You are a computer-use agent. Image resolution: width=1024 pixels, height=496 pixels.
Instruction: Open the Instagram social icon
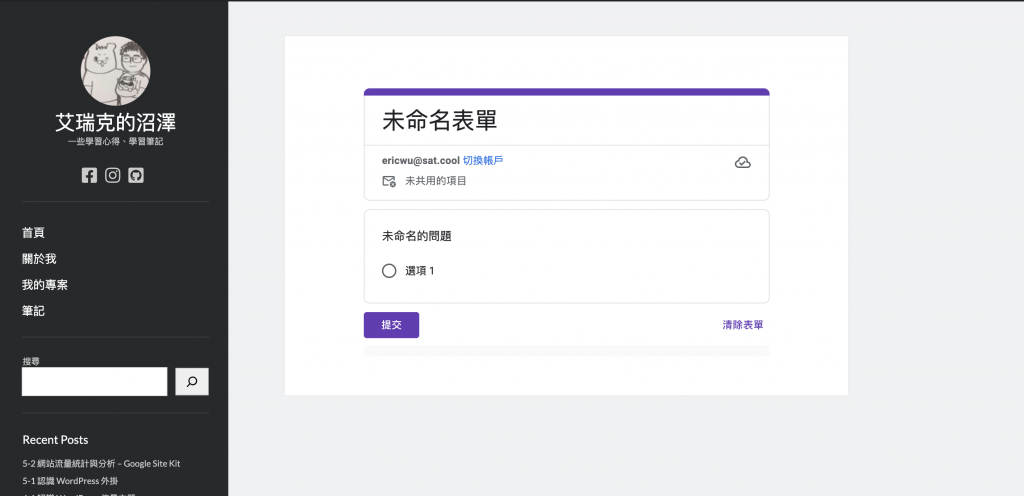[113, 176]
